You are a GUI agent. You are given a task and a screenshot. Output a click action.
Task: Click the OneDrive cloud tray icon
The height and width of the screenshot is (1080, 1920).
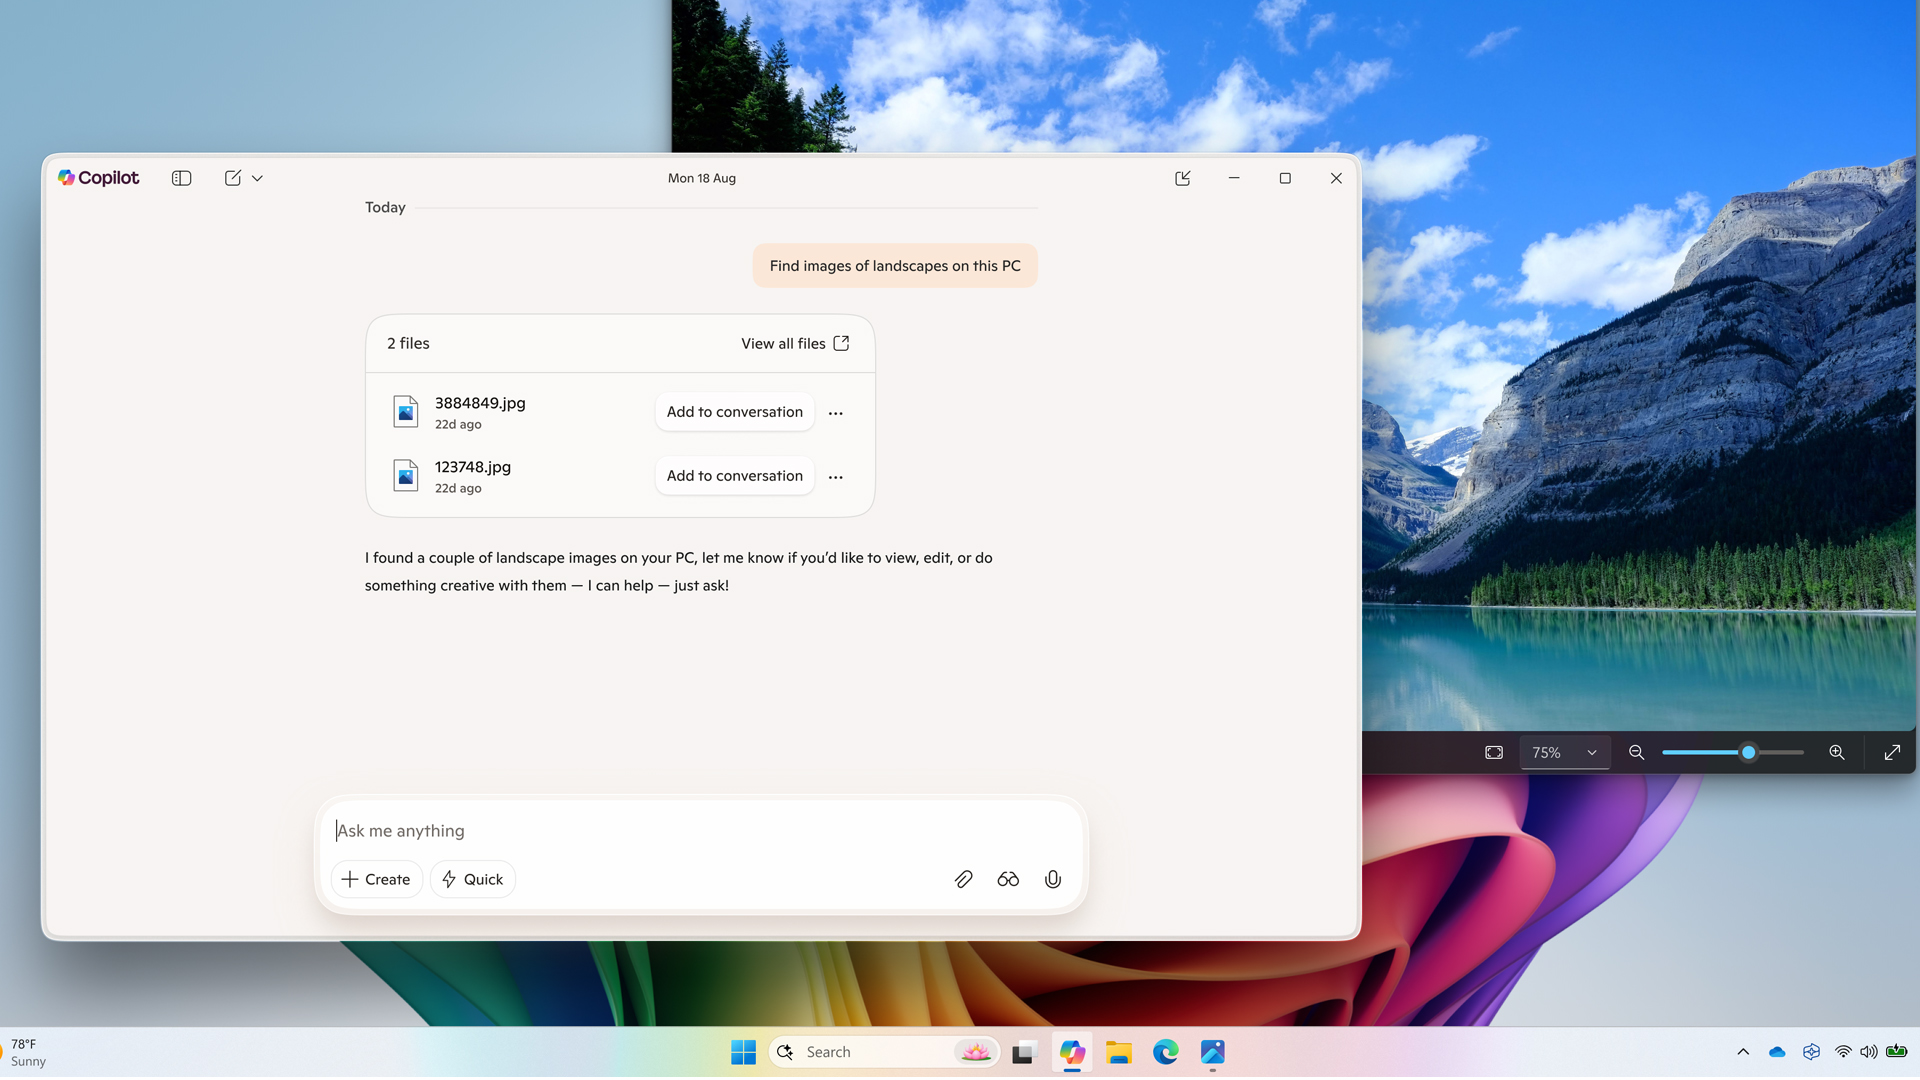pyautogui.click(x=1777, y=1052)
